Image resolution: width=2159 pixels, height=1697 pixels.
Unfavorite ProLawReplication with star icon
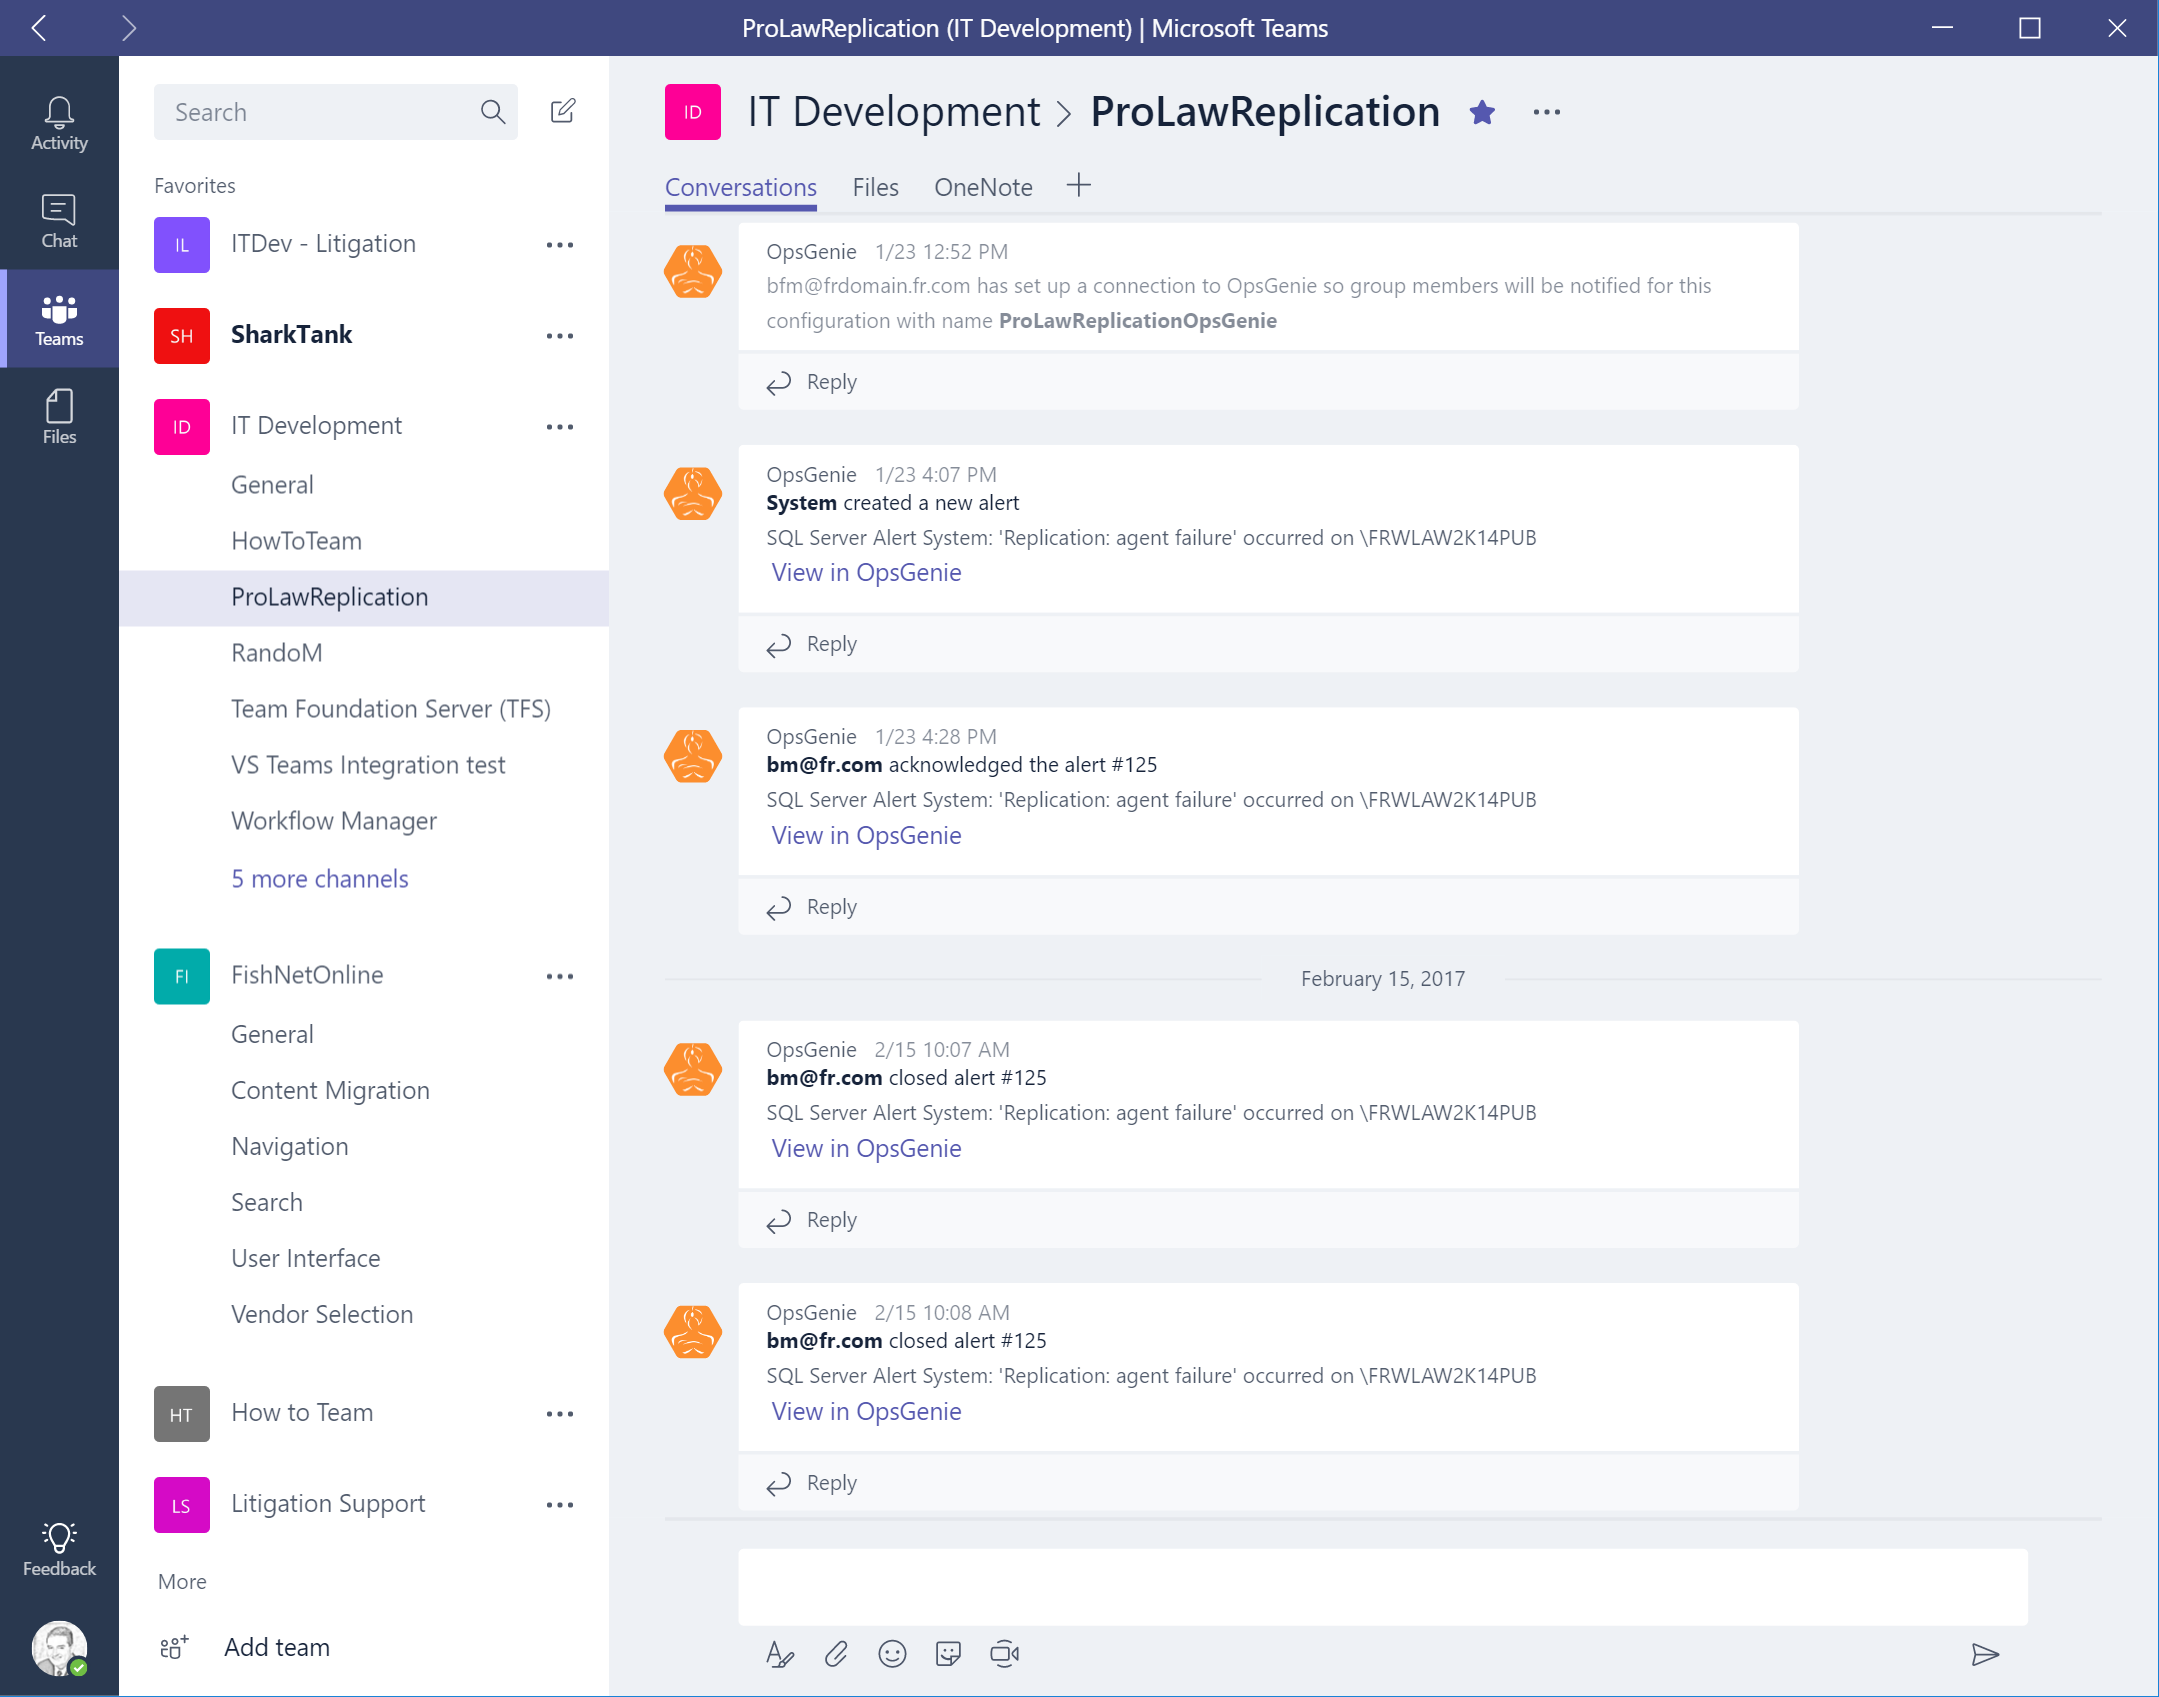click(x=1482, y=112)
